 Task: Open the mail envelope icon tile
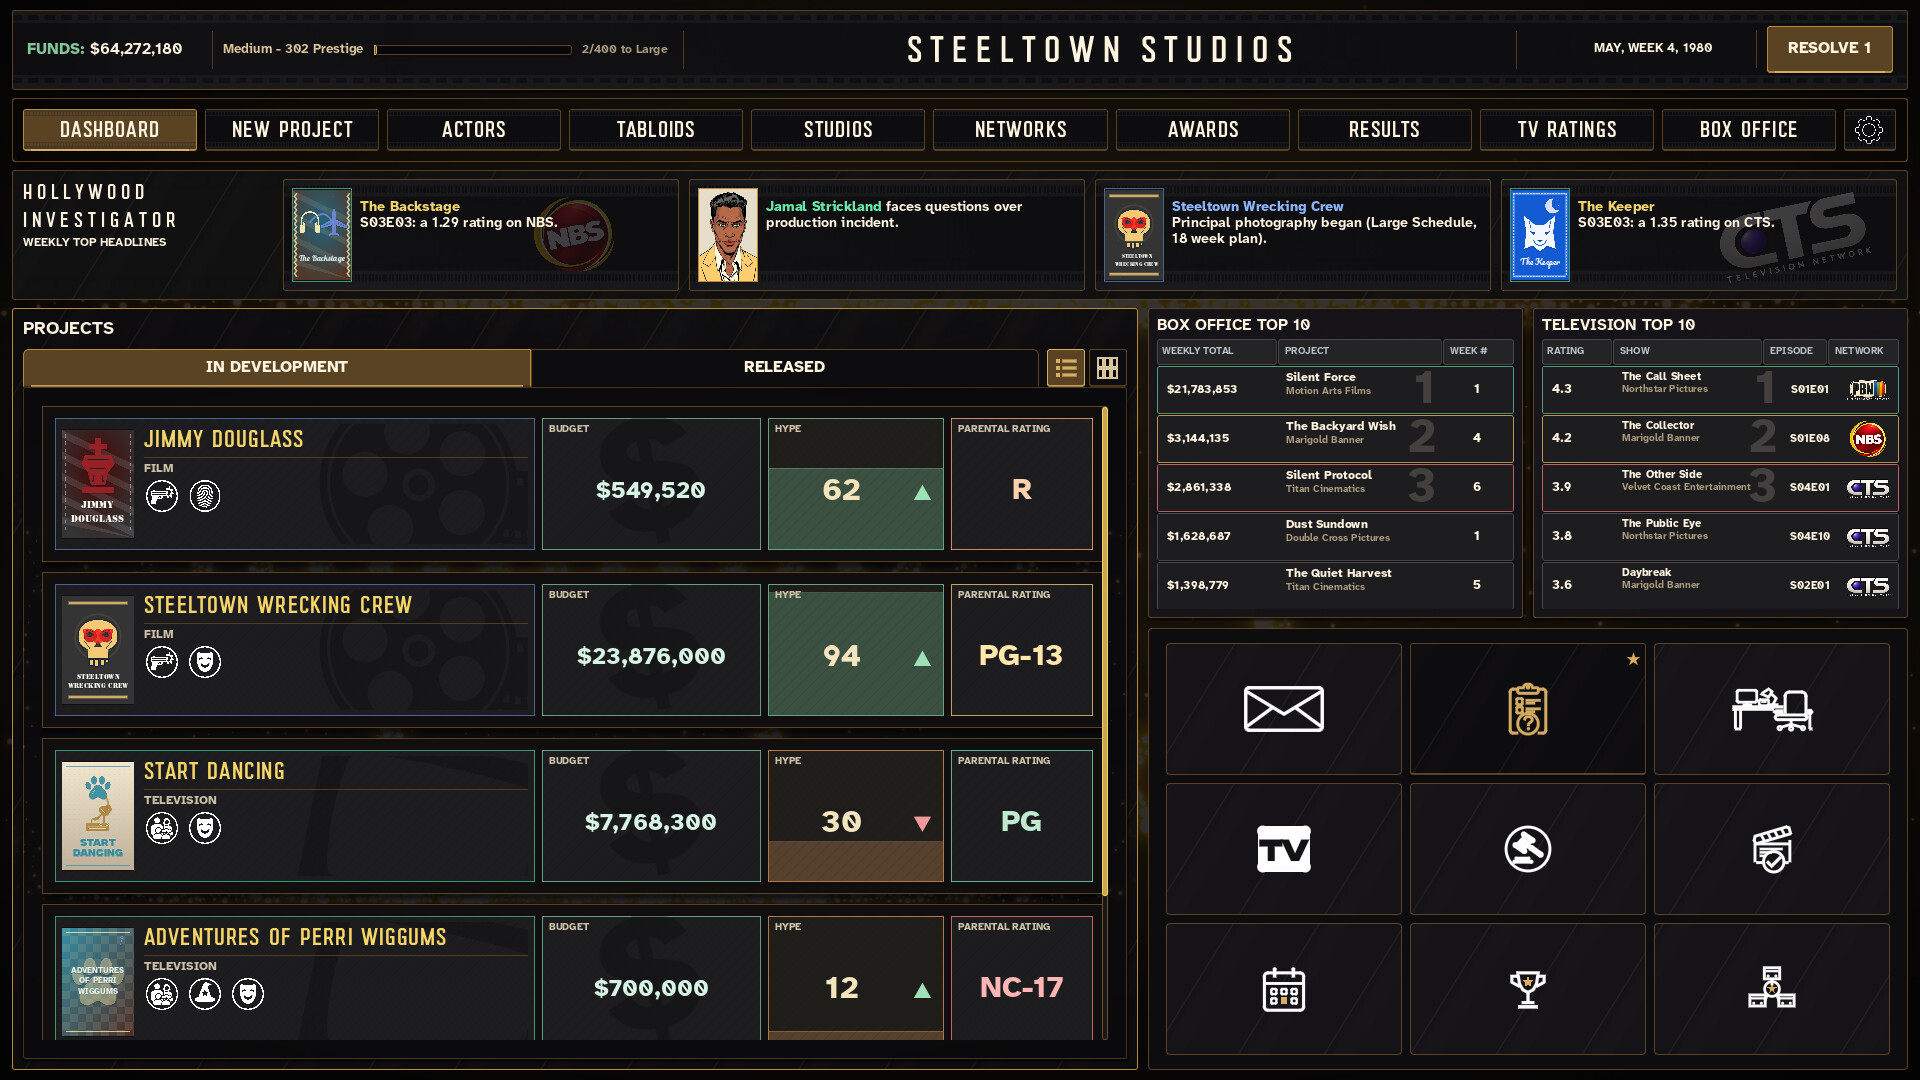pos(1283,709)
